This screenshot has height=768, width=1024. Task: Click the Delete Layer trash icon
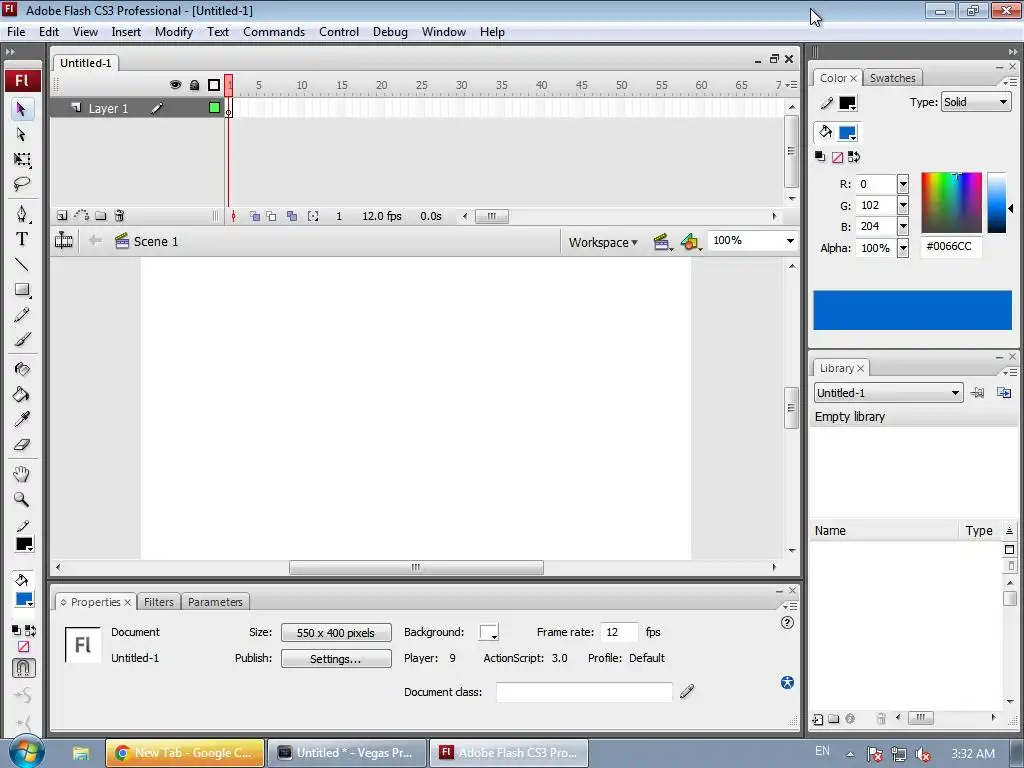(x=119, y=216)
